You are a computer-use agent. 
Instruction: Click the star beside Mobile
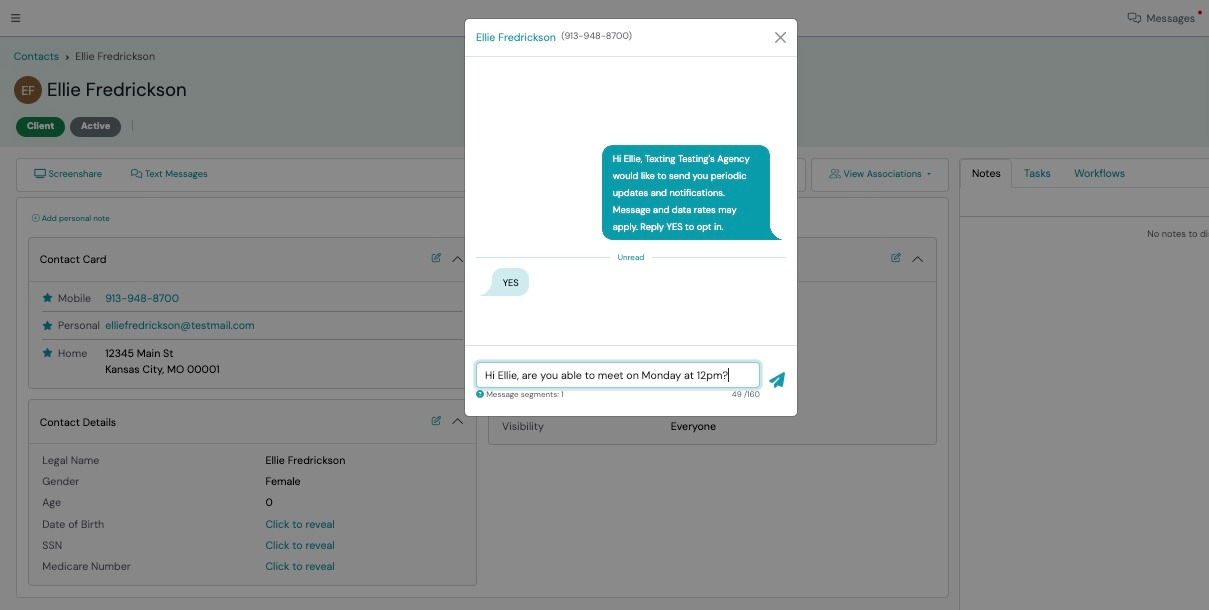pos(47,298)
